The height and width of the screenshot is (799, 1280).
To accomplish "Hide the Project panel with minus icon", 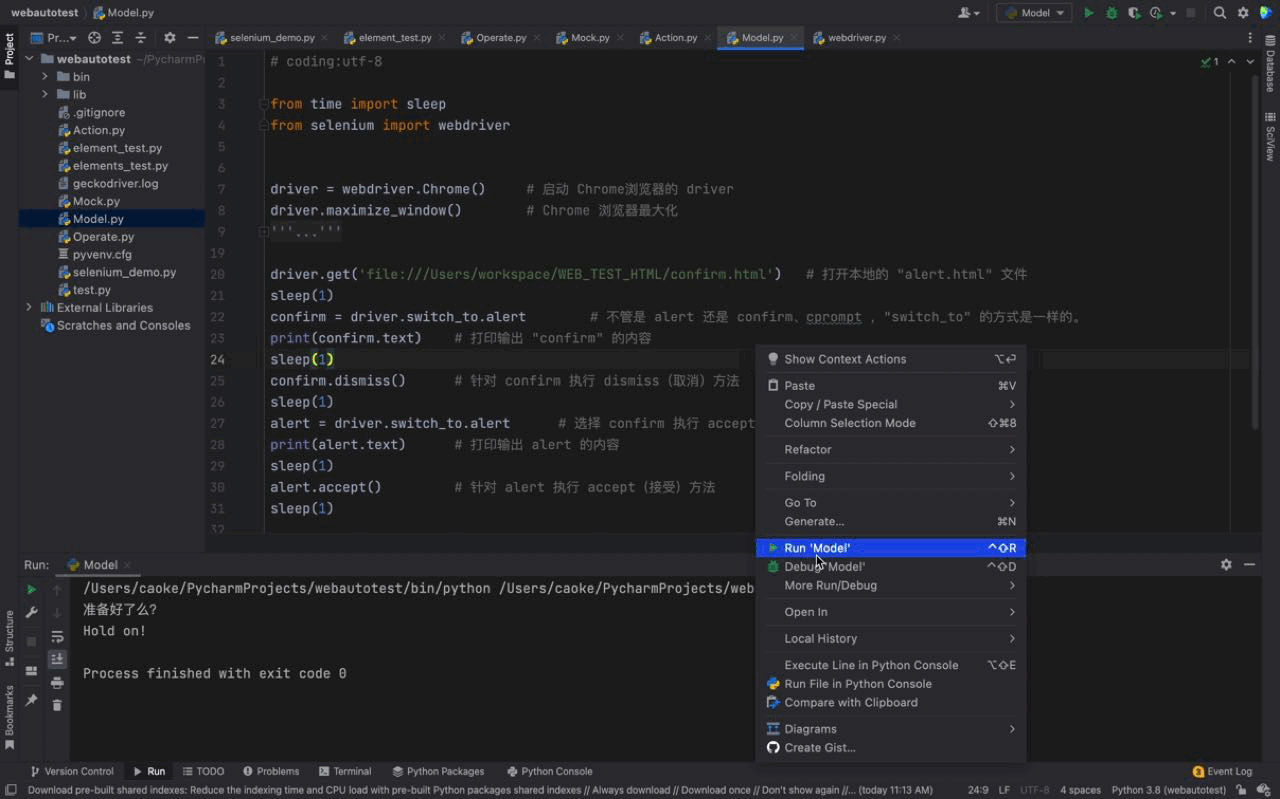I will click(192, 38).
